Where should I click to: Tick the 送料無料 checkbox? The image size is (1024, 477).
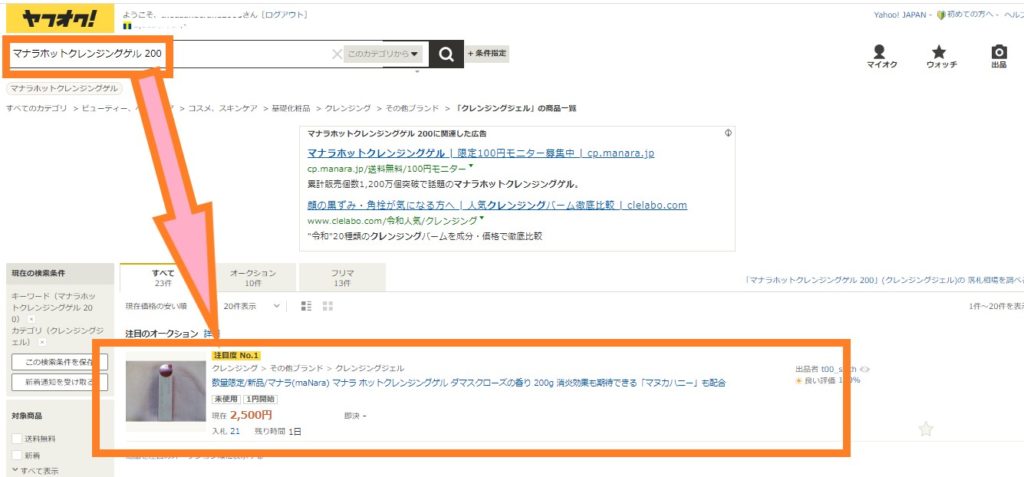point(17,438)
